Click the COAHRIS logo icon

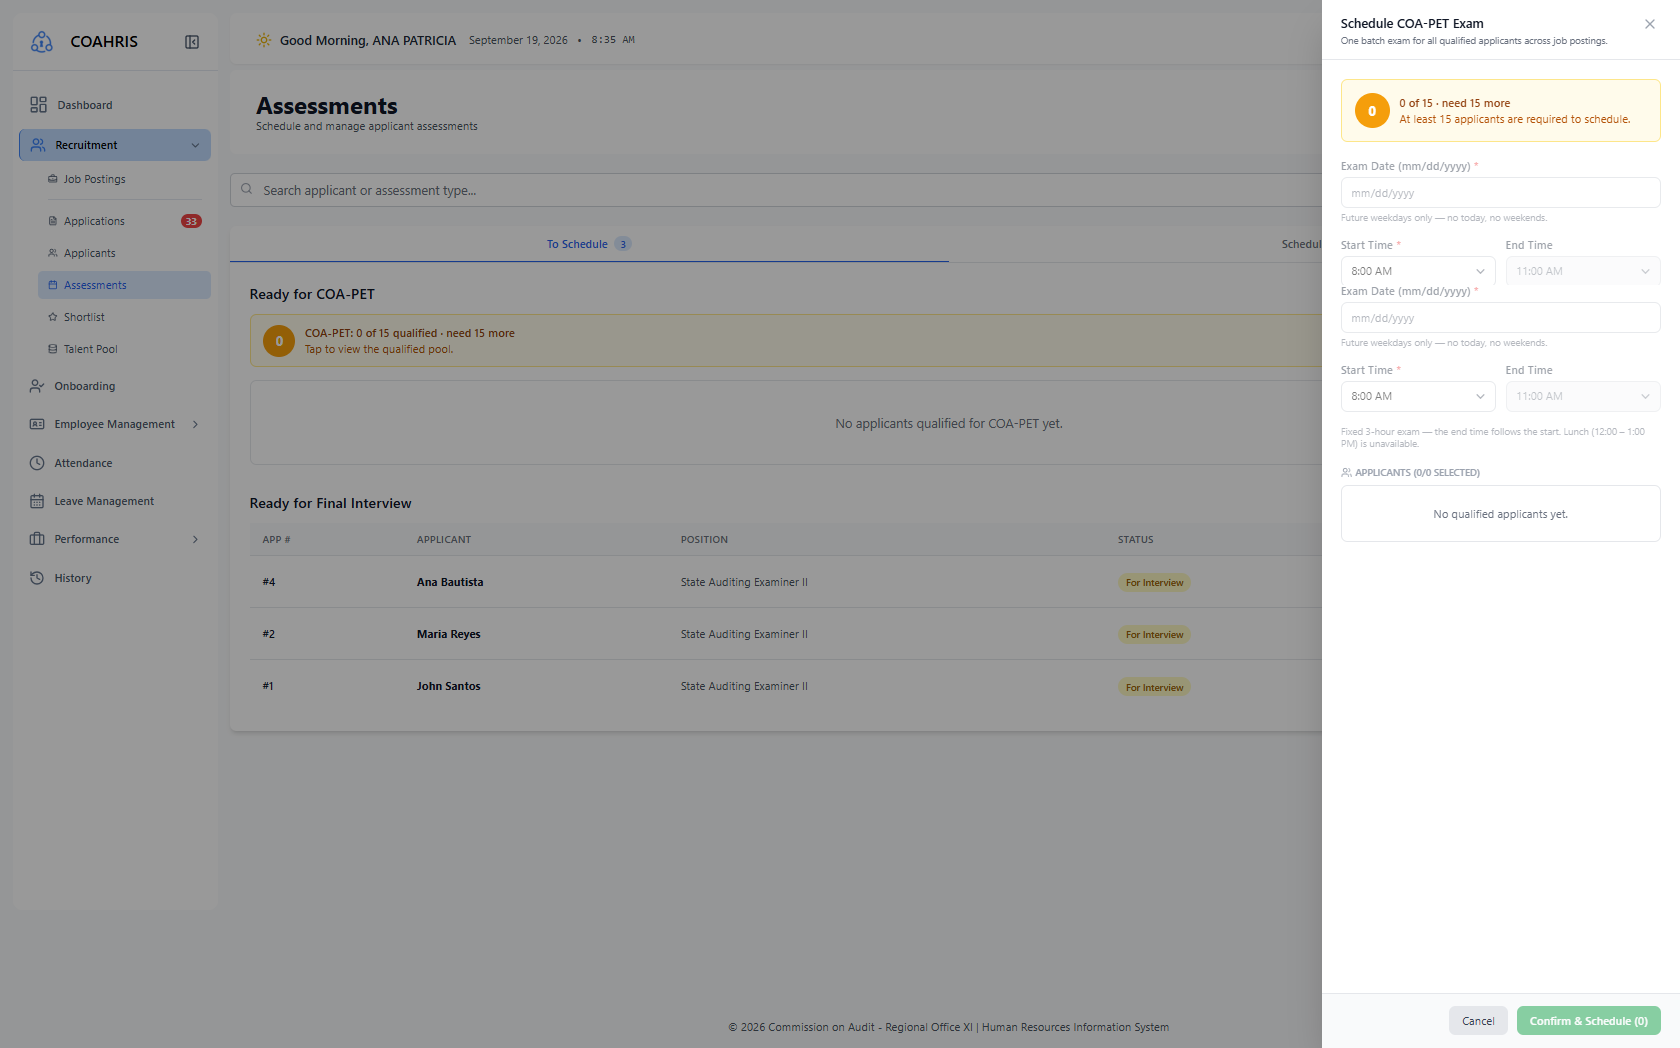coord(42,41)
